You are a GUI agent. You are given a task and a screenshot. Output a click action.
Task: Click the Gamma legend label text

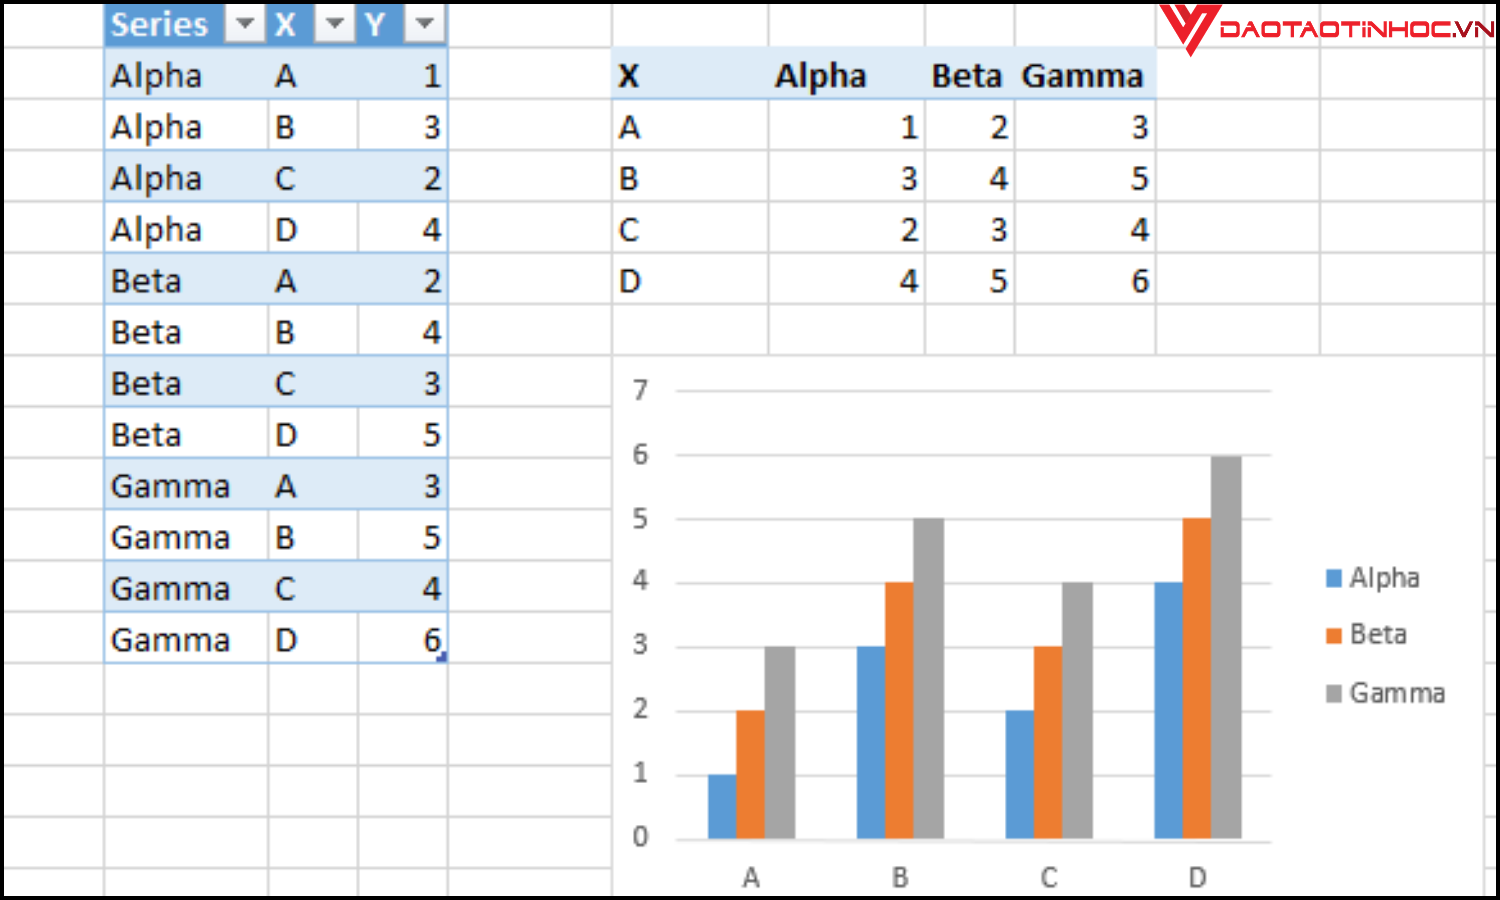tap(1397, 693)
